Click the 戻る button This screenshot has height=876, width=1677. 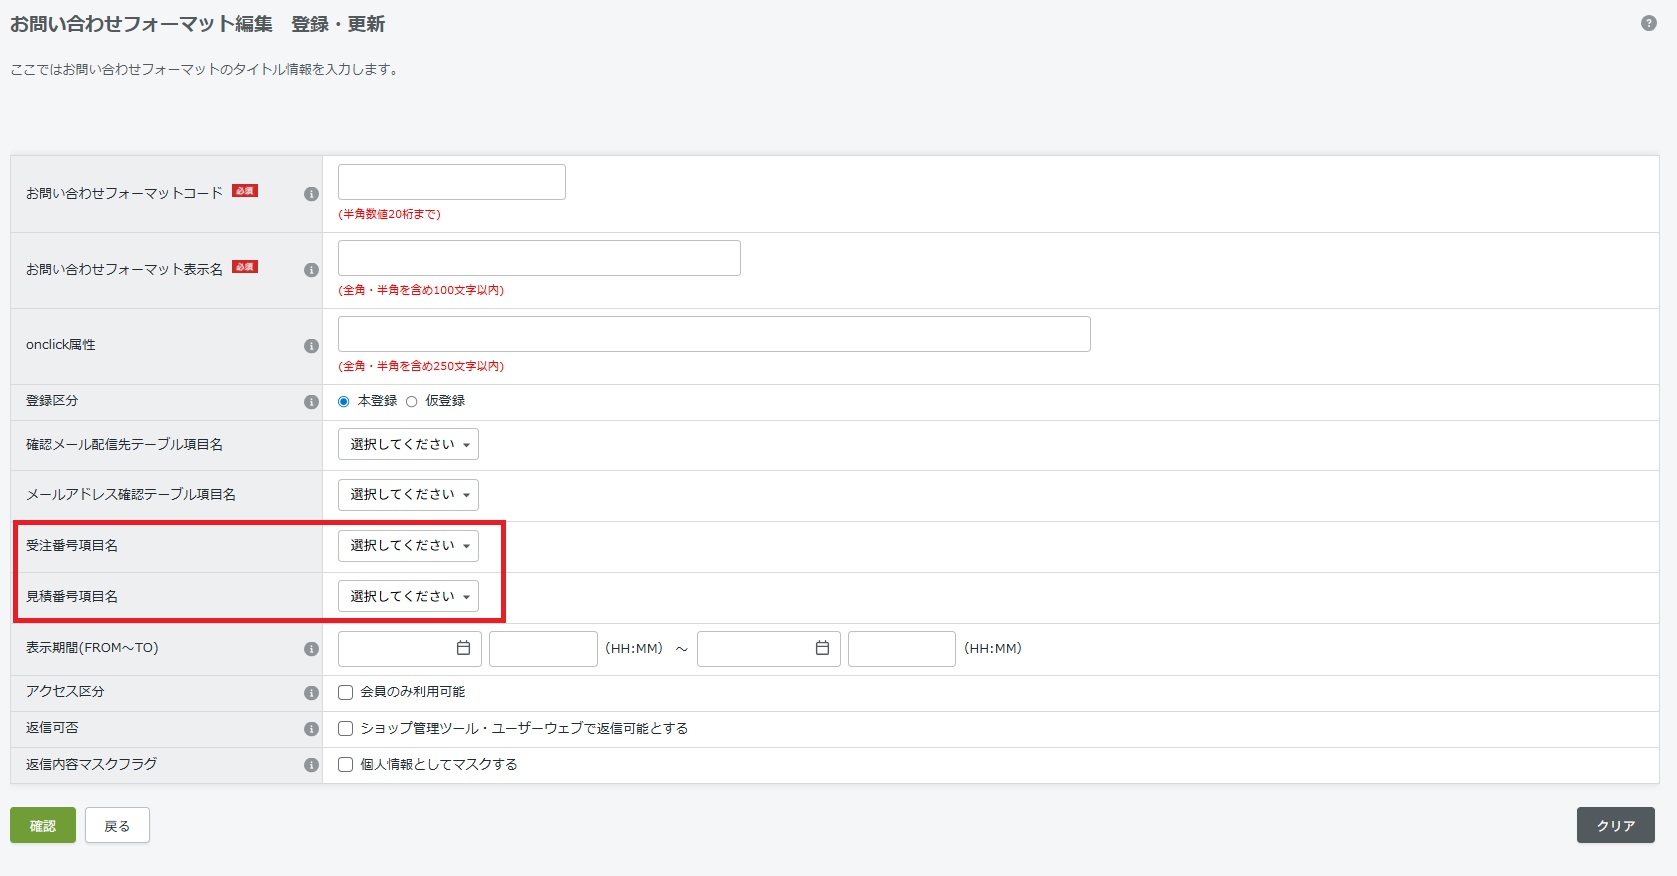(117, 826)
